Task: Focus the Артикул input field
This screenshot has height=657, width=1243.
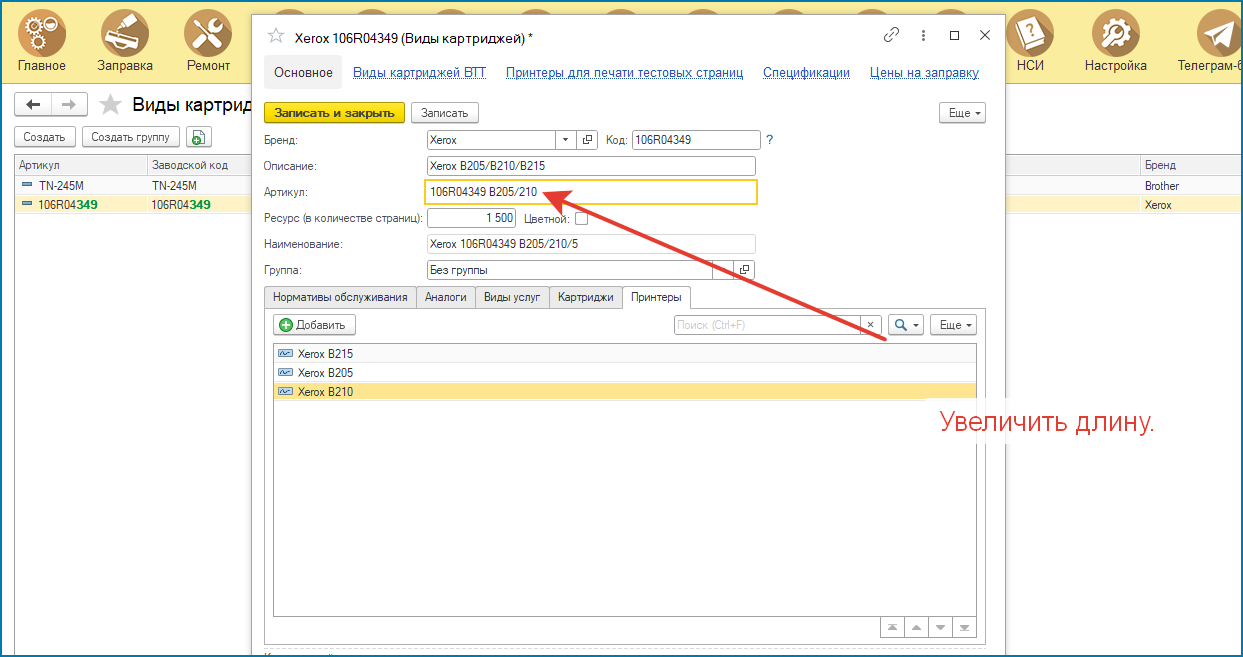Action: tap(591, 192)
